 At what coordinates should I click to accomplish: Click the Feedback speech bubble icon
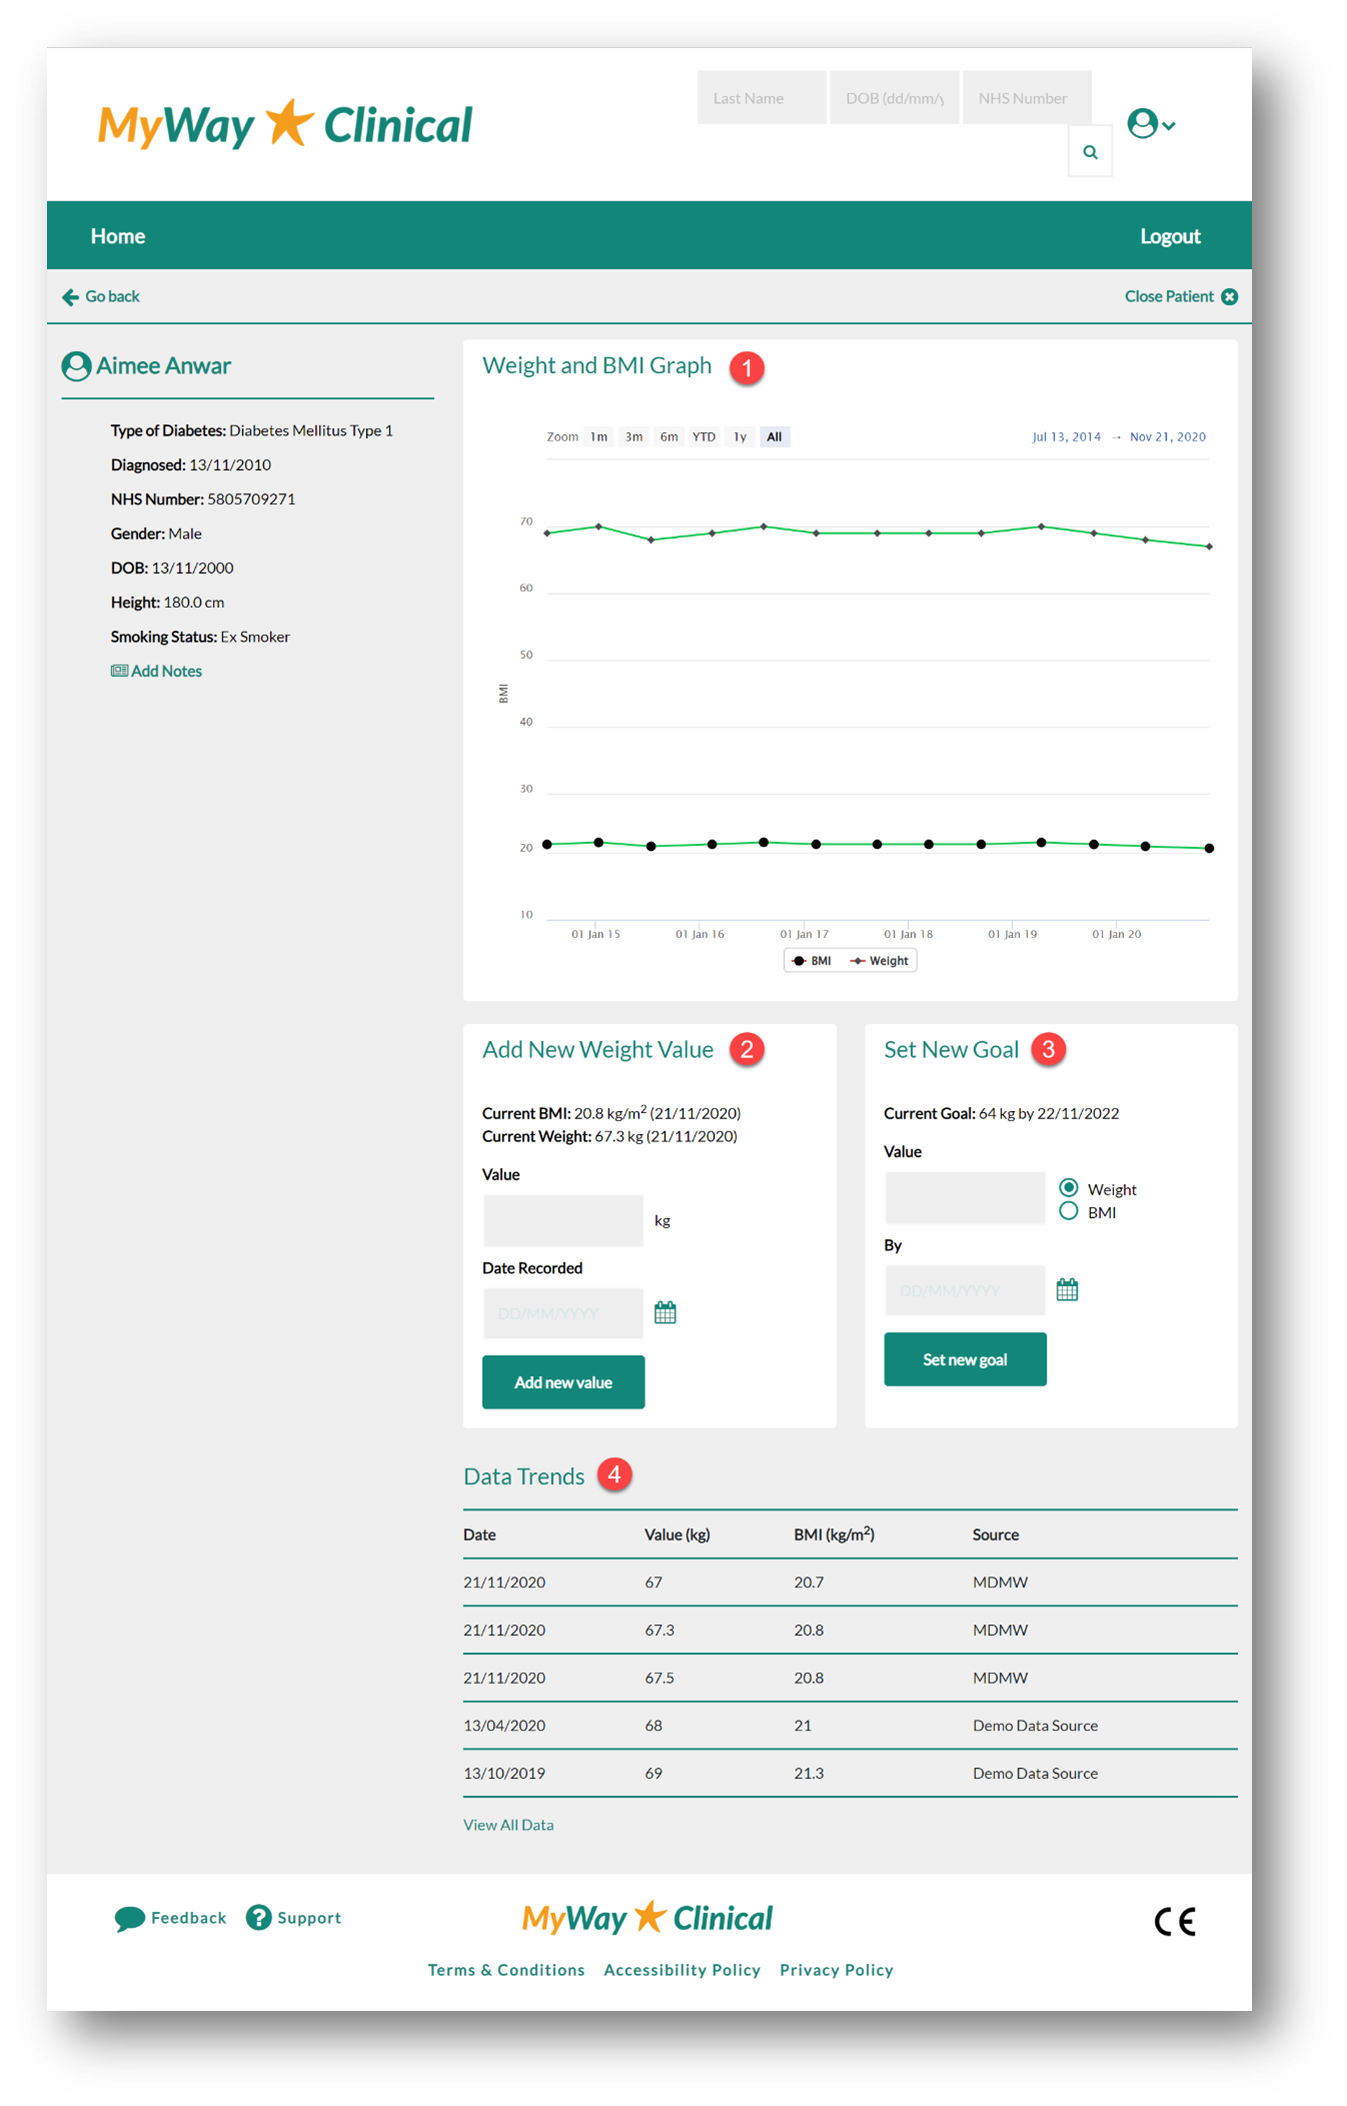129,1918
